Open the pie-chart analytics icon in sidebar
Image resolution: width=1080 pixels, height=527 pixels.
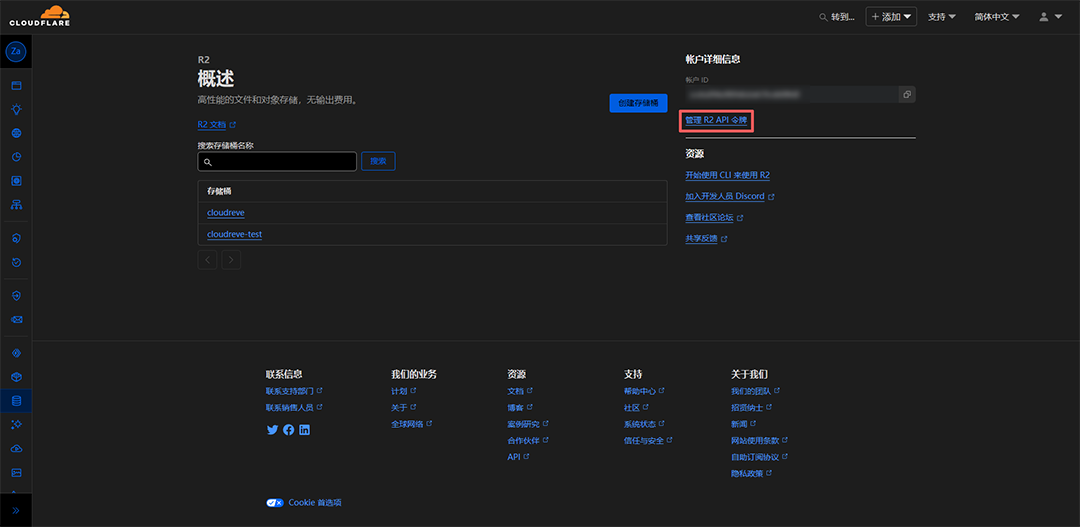17,157
